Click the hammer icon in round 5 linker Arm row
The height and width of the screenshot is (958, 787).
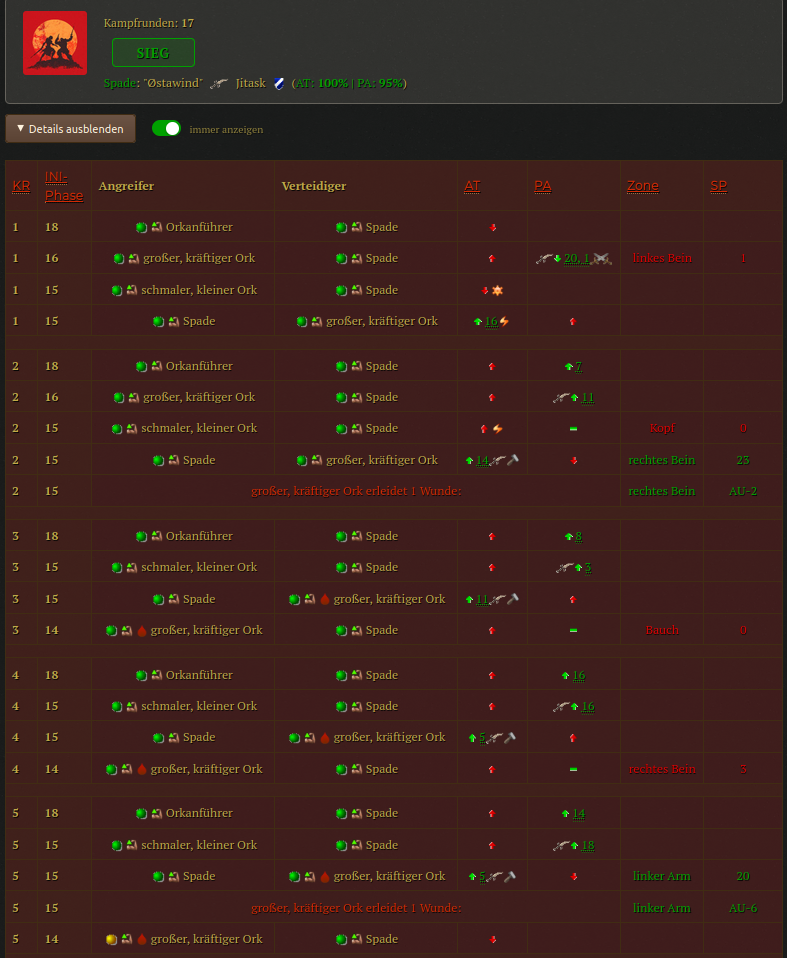coord(510,877)
